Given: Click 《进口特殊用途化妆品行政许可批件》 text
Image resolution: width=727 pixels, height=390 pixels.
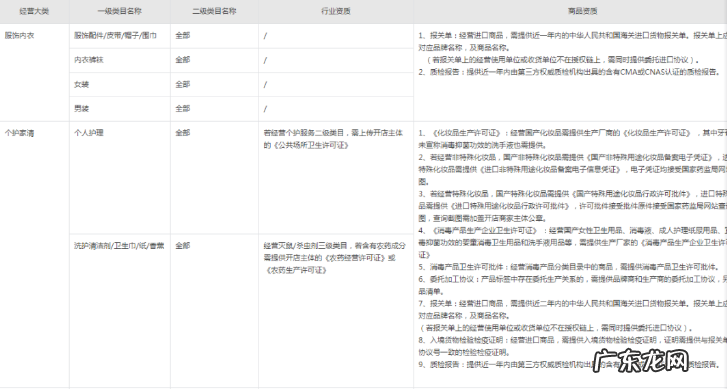Looking at the screenshot, I should 510,206.
